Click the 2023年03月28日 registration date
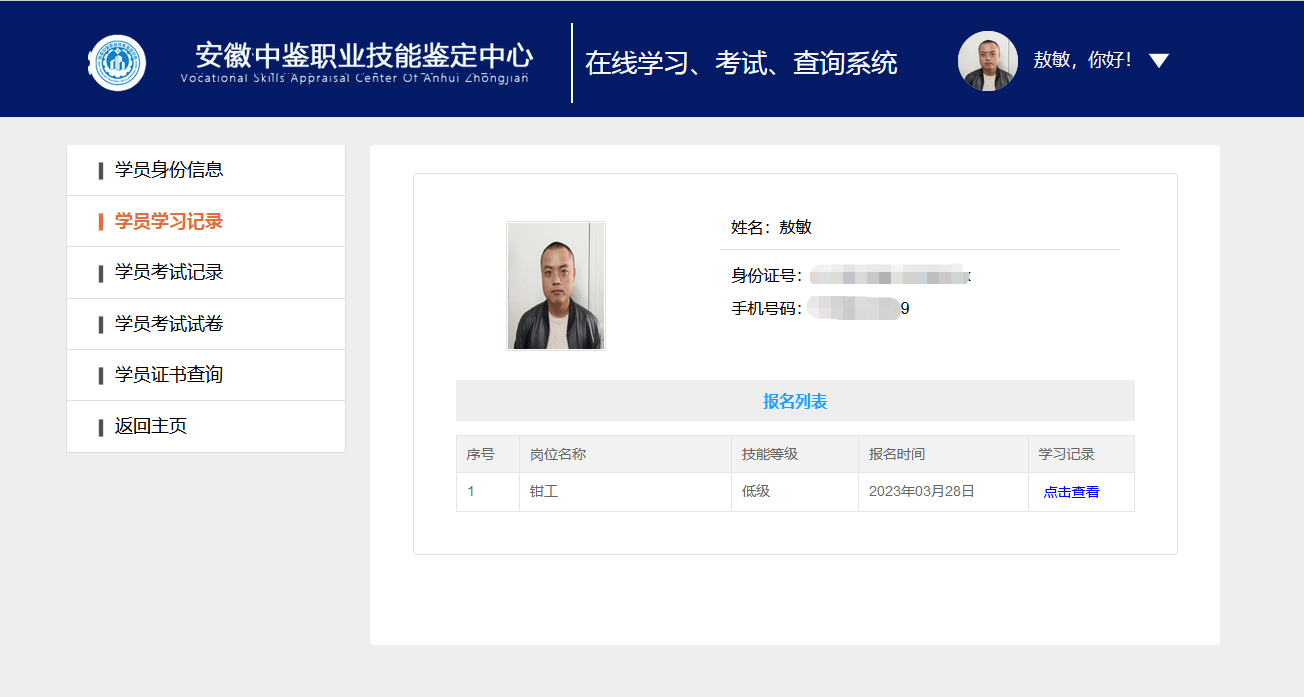This screenshot has height=697, width=1304. (x=922, y=492)
